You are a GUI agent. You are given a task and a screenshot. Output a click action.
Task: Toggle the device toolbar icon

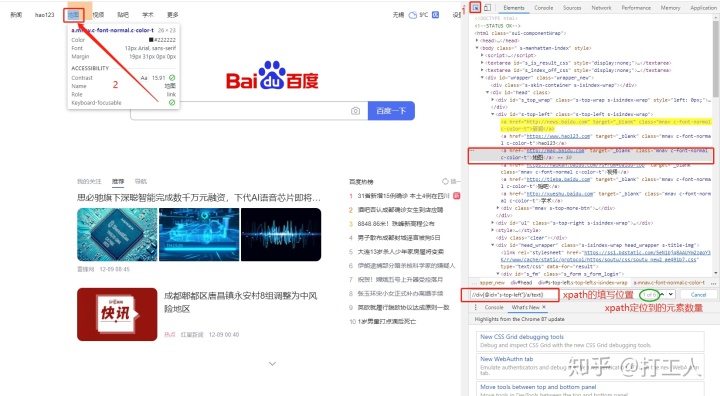point(488,7)
